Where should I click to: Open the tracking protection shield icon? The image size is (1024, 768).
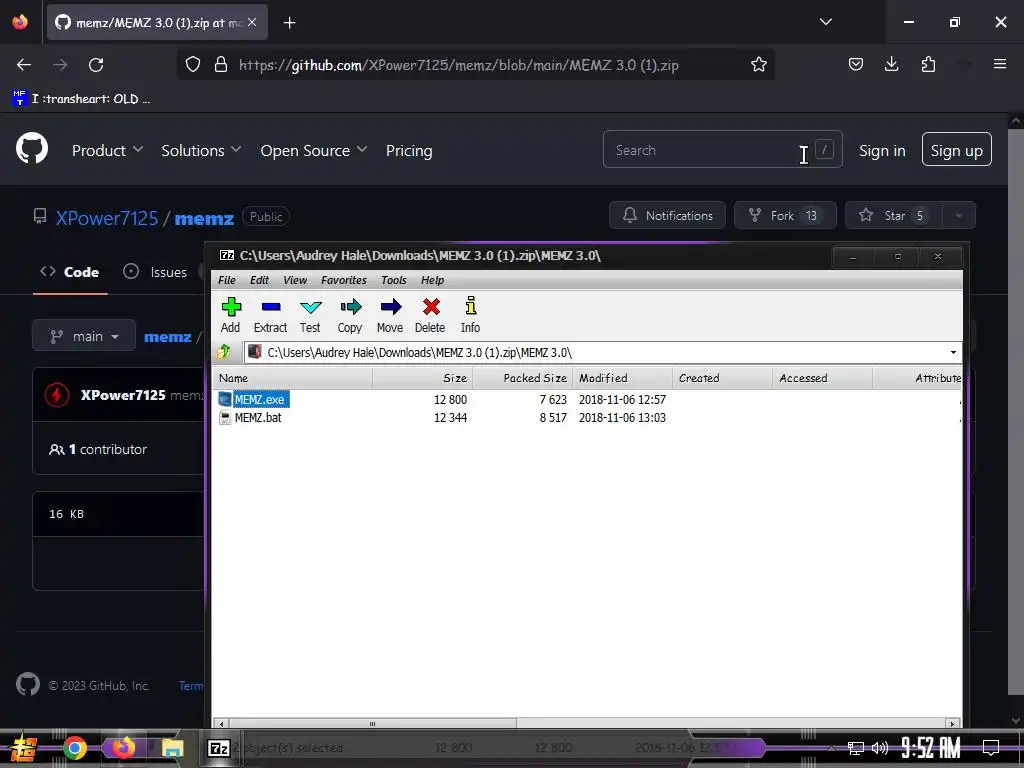193,65
